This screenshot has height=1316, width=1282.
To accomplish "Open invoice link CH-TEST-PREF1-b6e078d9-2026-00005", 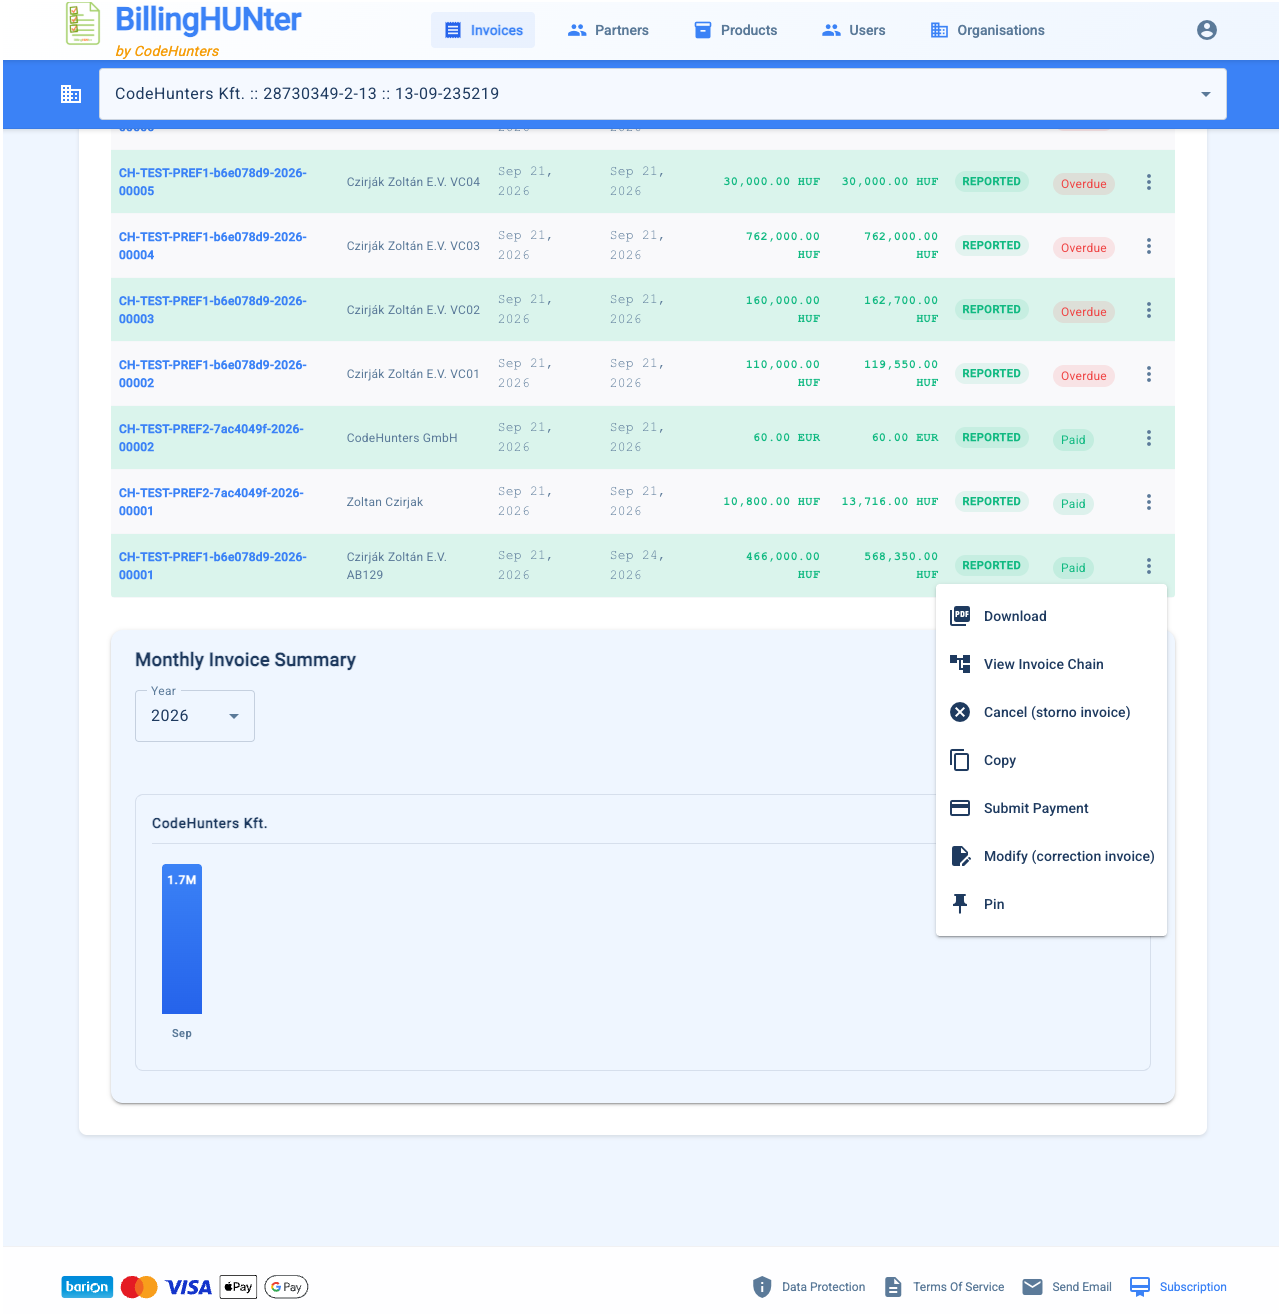I will pos(212,182).
